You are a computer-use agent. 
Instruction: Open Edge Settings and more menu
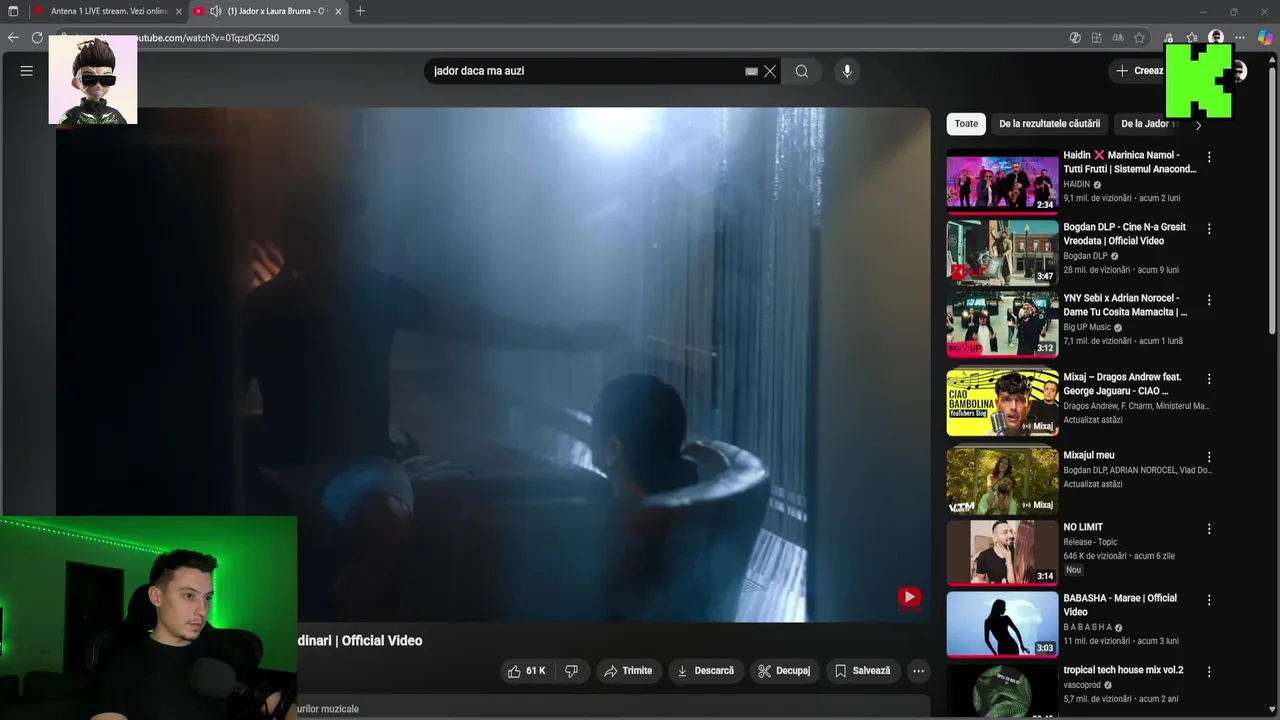[1240, 38]
